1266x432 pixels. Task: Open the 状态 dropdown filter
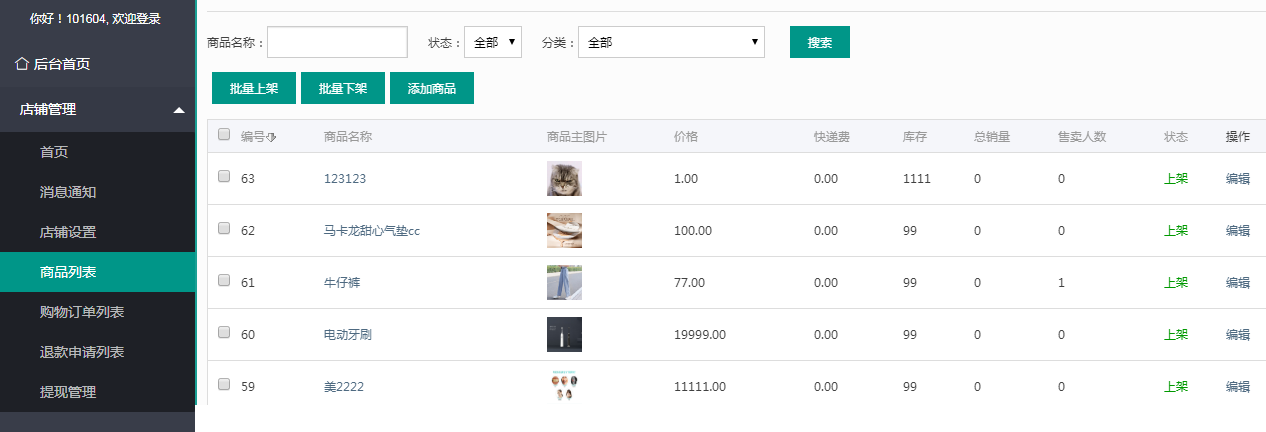(x=493, y=43)
